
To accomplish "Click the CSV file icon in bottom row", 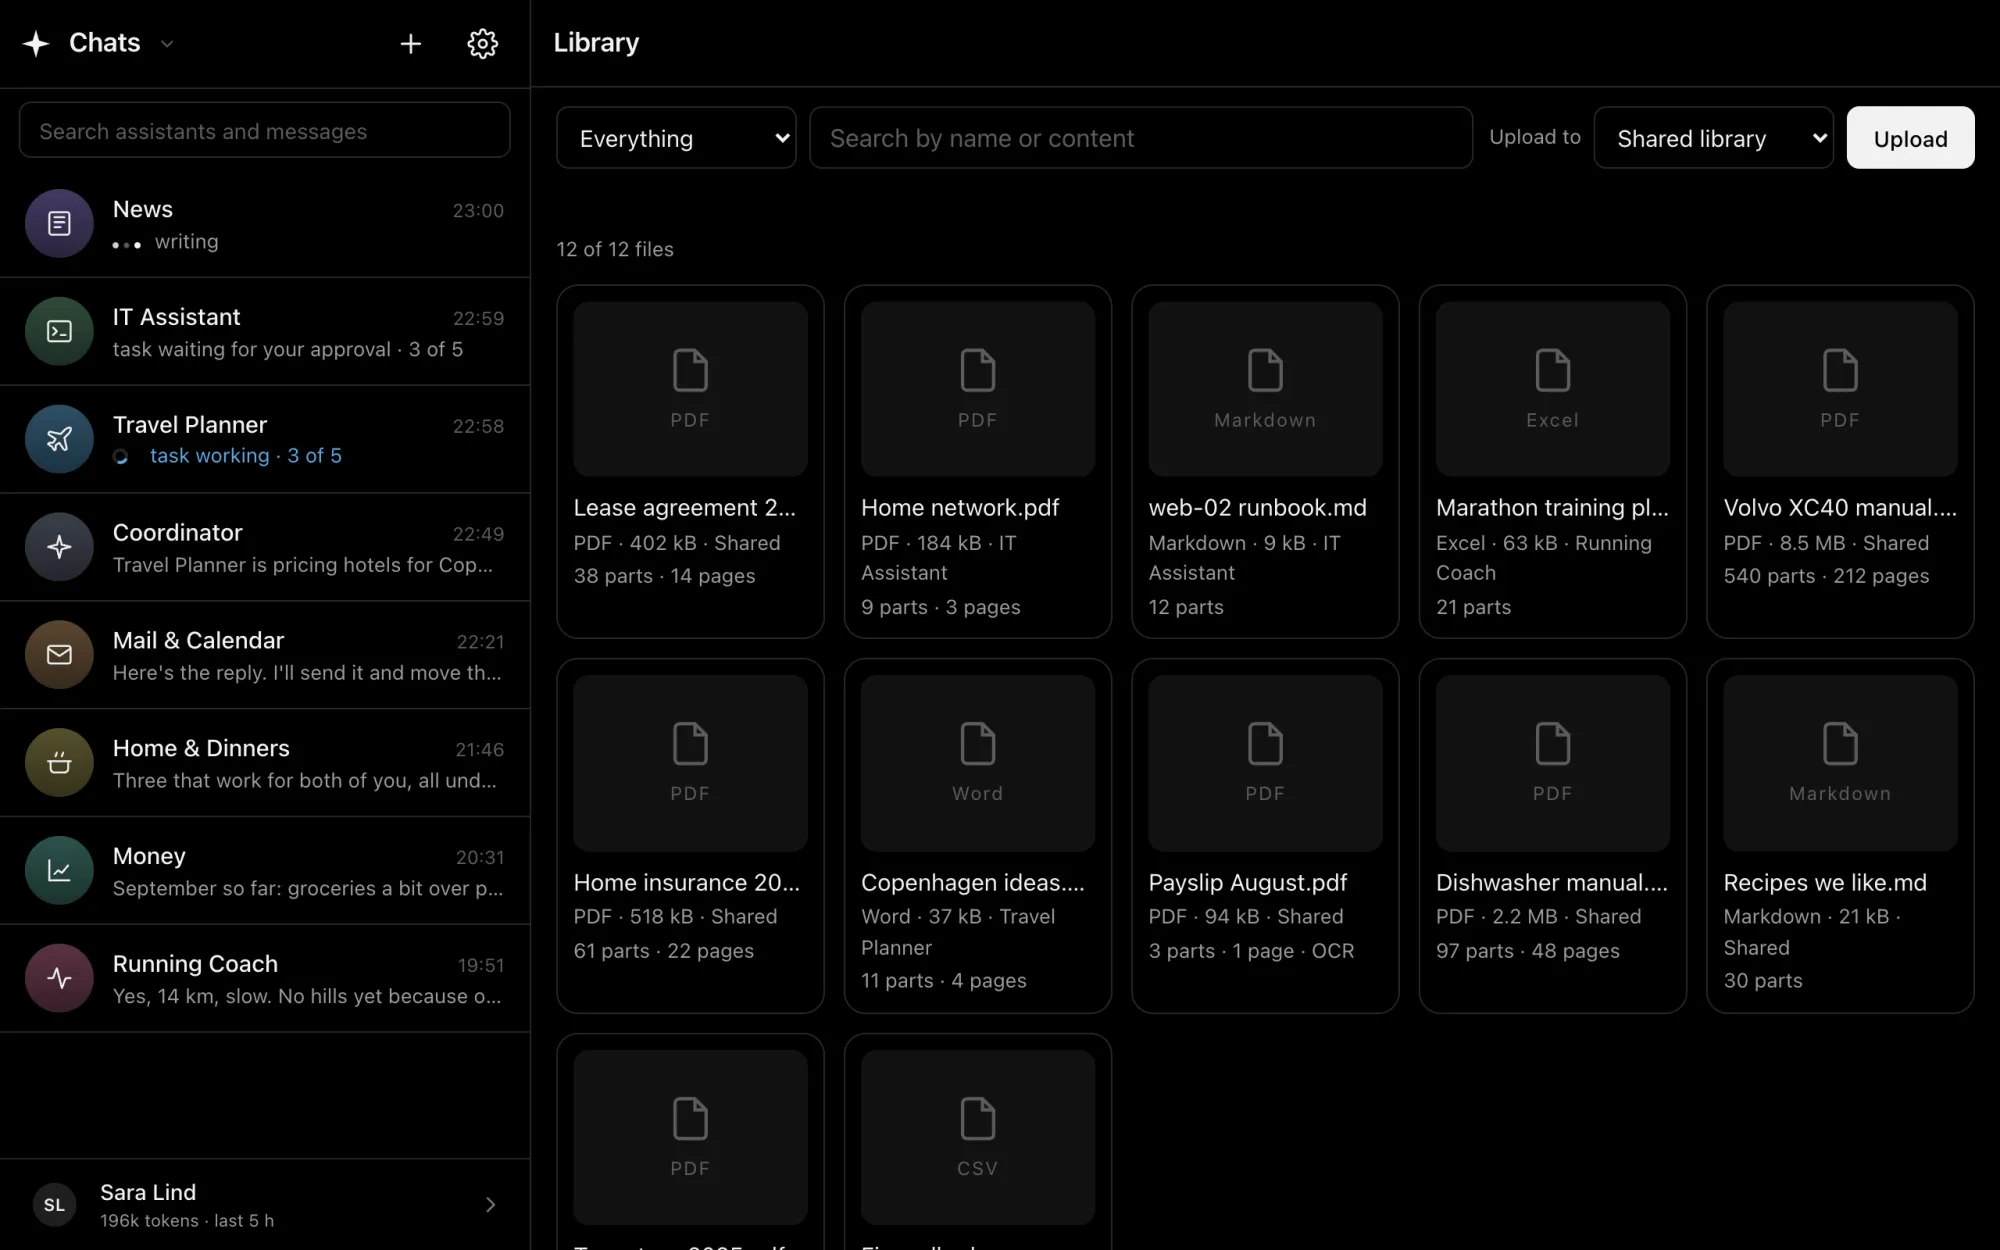I will tap(977, 1118).
